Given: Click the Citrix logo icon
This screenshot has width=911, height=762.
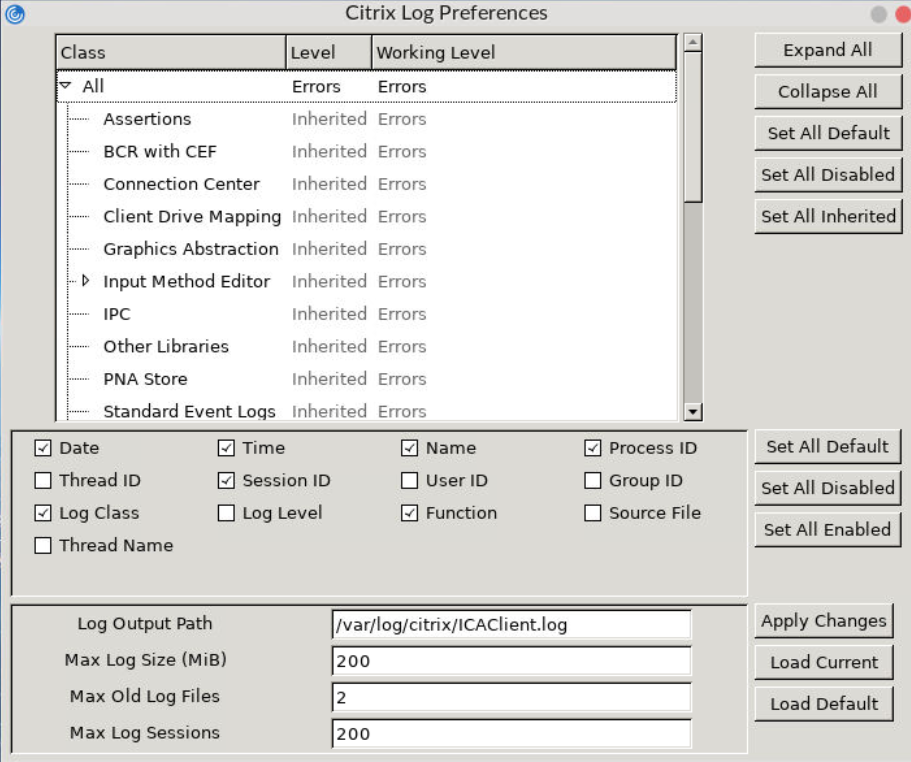Looking at the screenshot, I should [x=13, y=13].
